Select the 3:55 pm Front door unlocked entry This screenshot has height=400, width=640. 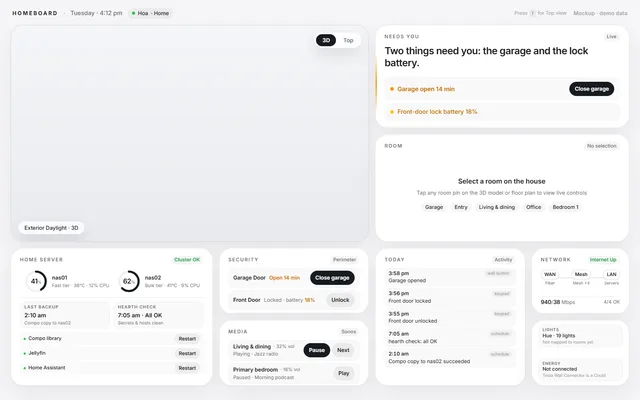pos(450,317)
